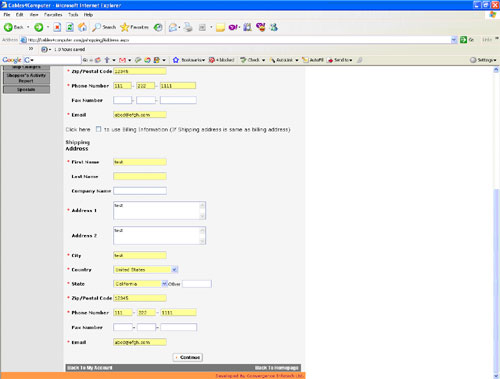Click the Print icon in toolbar

tap(188, 27)
